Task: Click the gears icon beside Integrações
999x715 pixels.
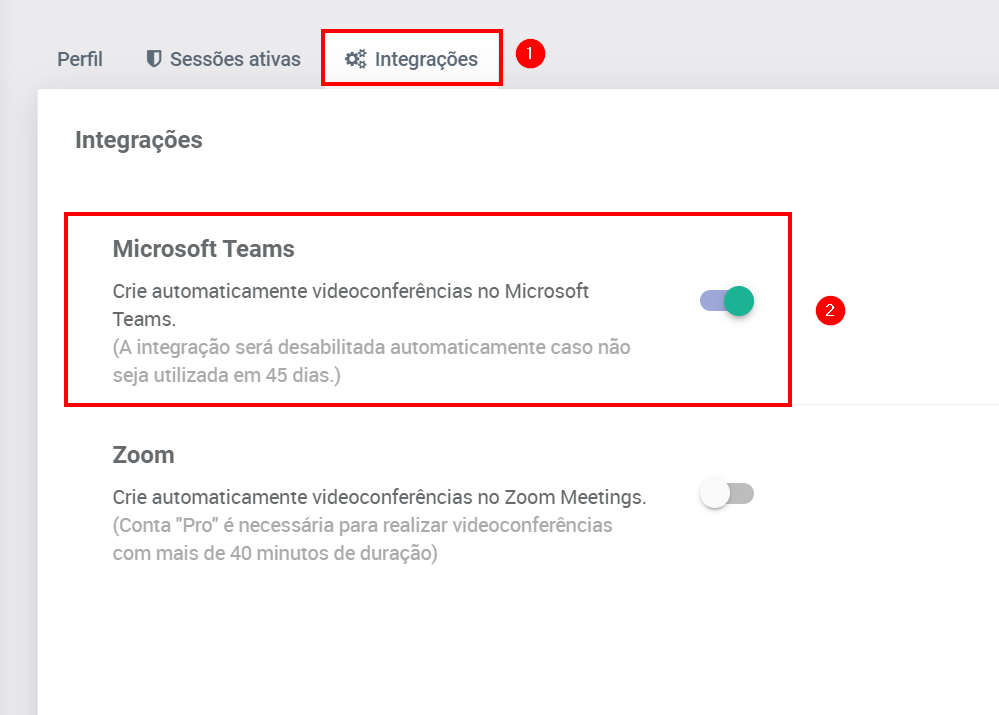Action: pyautogui.click(x=355, y=59)
